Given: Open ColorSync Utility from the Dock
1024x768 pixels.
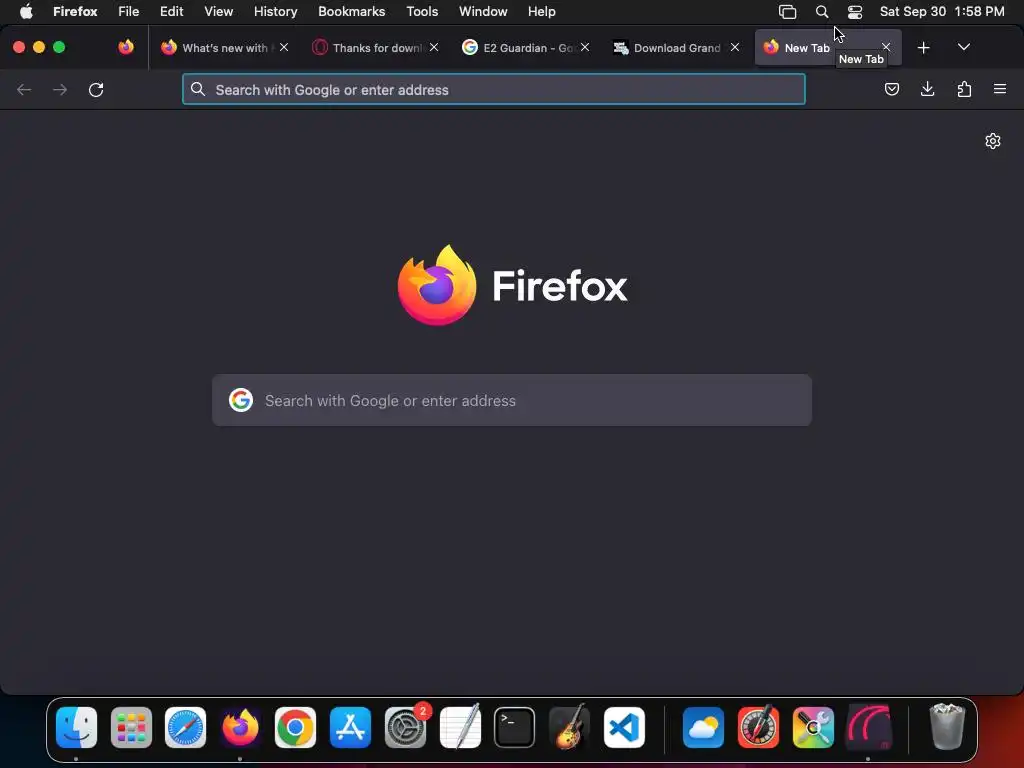Looking at the screenshot, I should click(x=813, y=727).
